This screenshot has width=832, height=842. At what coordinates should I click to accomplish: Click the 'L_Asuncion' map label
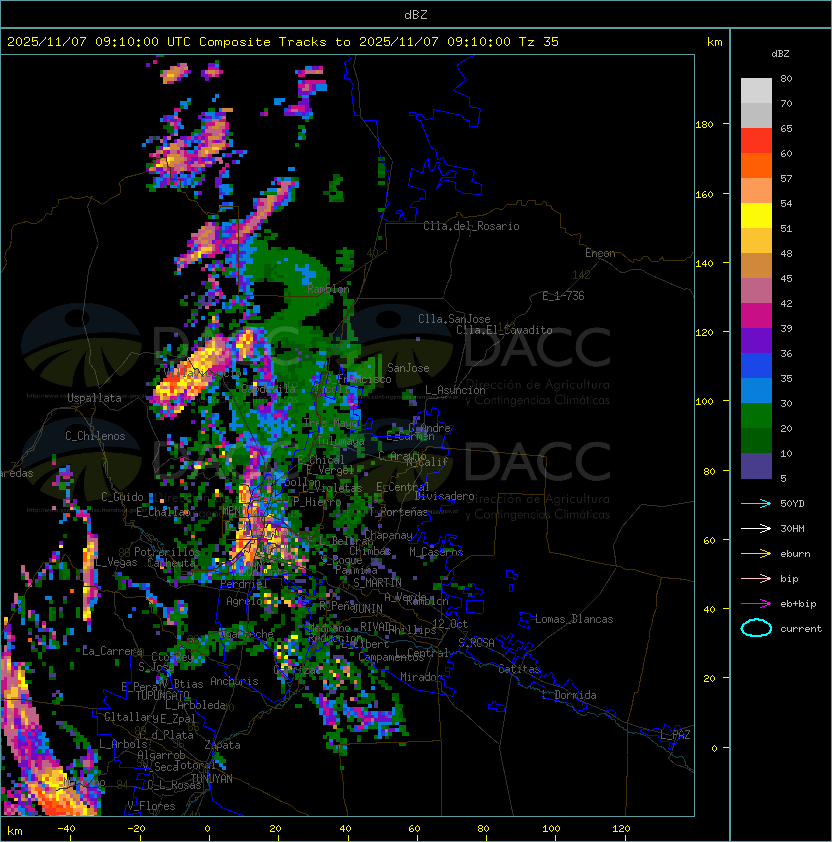pos(455,390)
